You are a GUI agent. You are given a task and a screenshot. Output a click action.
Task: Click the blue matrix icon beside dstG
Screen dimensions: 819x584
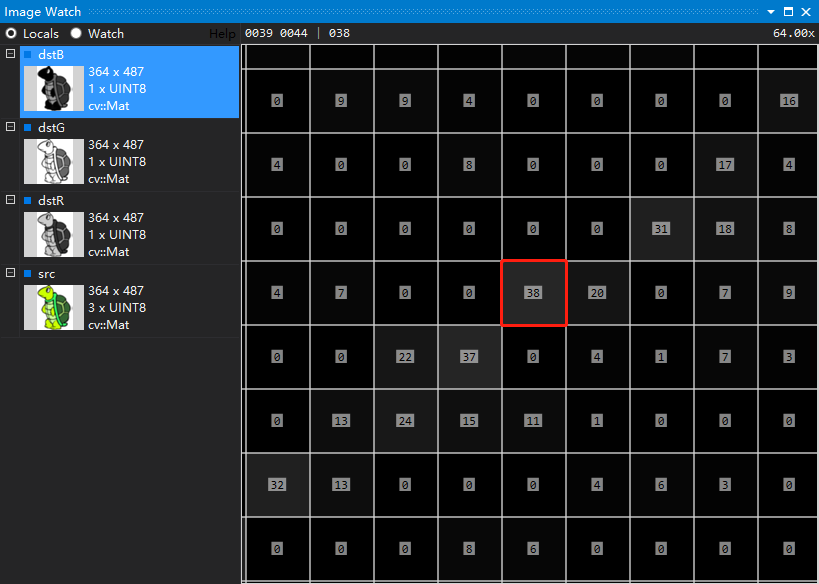coord(26,128)
